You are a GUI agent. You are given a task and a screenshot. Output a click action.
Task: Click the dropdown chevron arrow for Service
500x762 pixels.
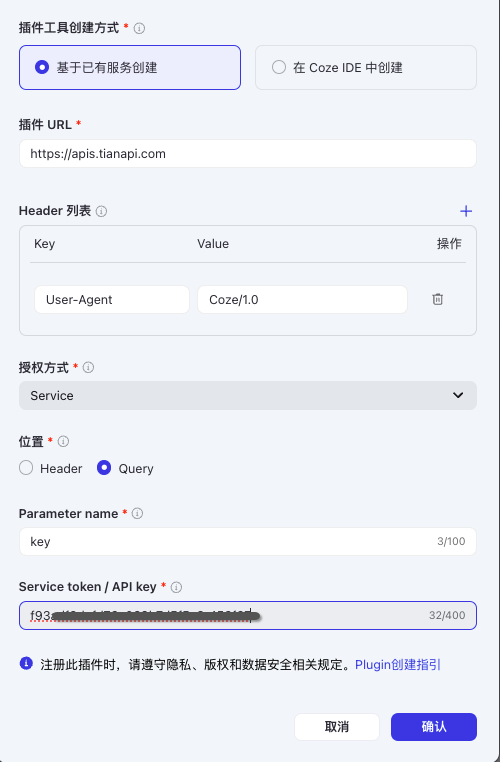(x=458, y=395)
